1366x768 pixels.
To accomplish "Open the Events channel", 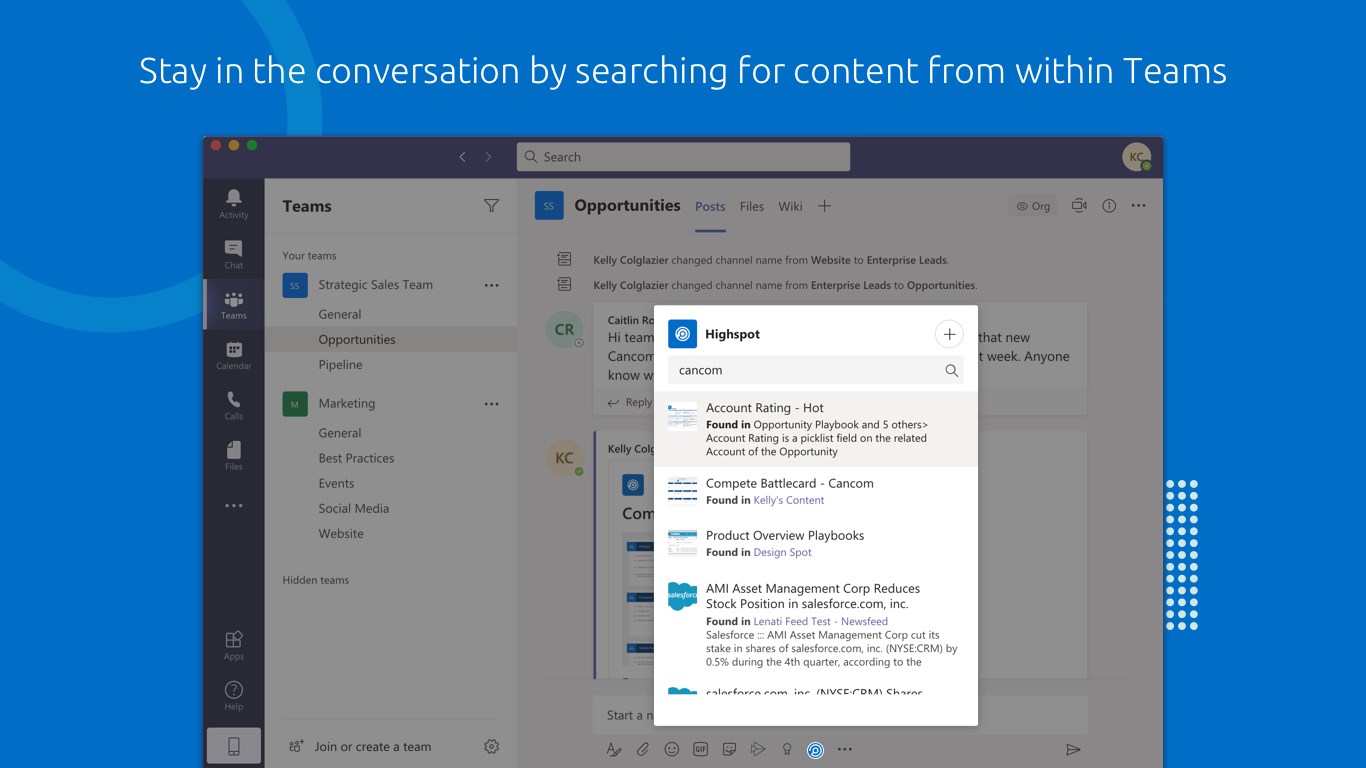I will click(336, 483).
